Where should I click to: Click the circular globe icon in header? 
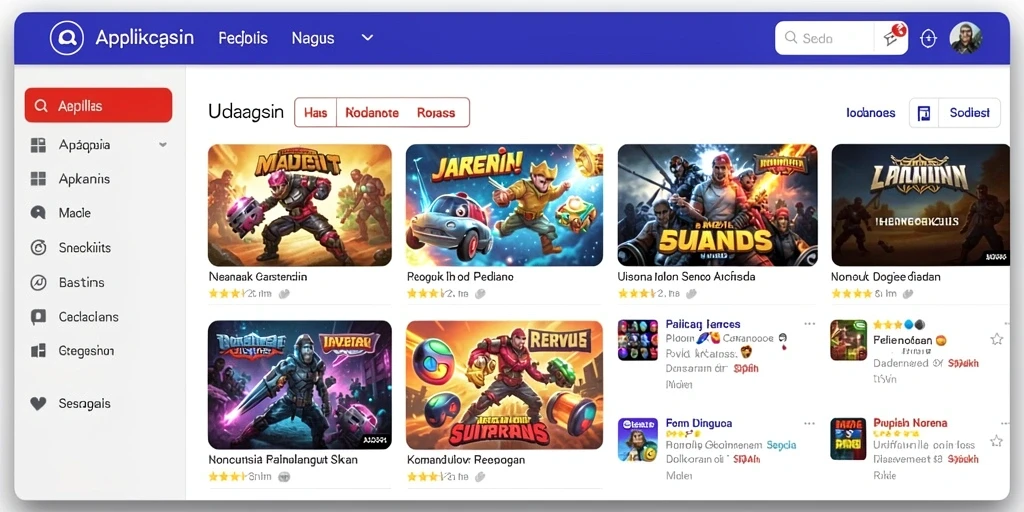click(928, 39)
